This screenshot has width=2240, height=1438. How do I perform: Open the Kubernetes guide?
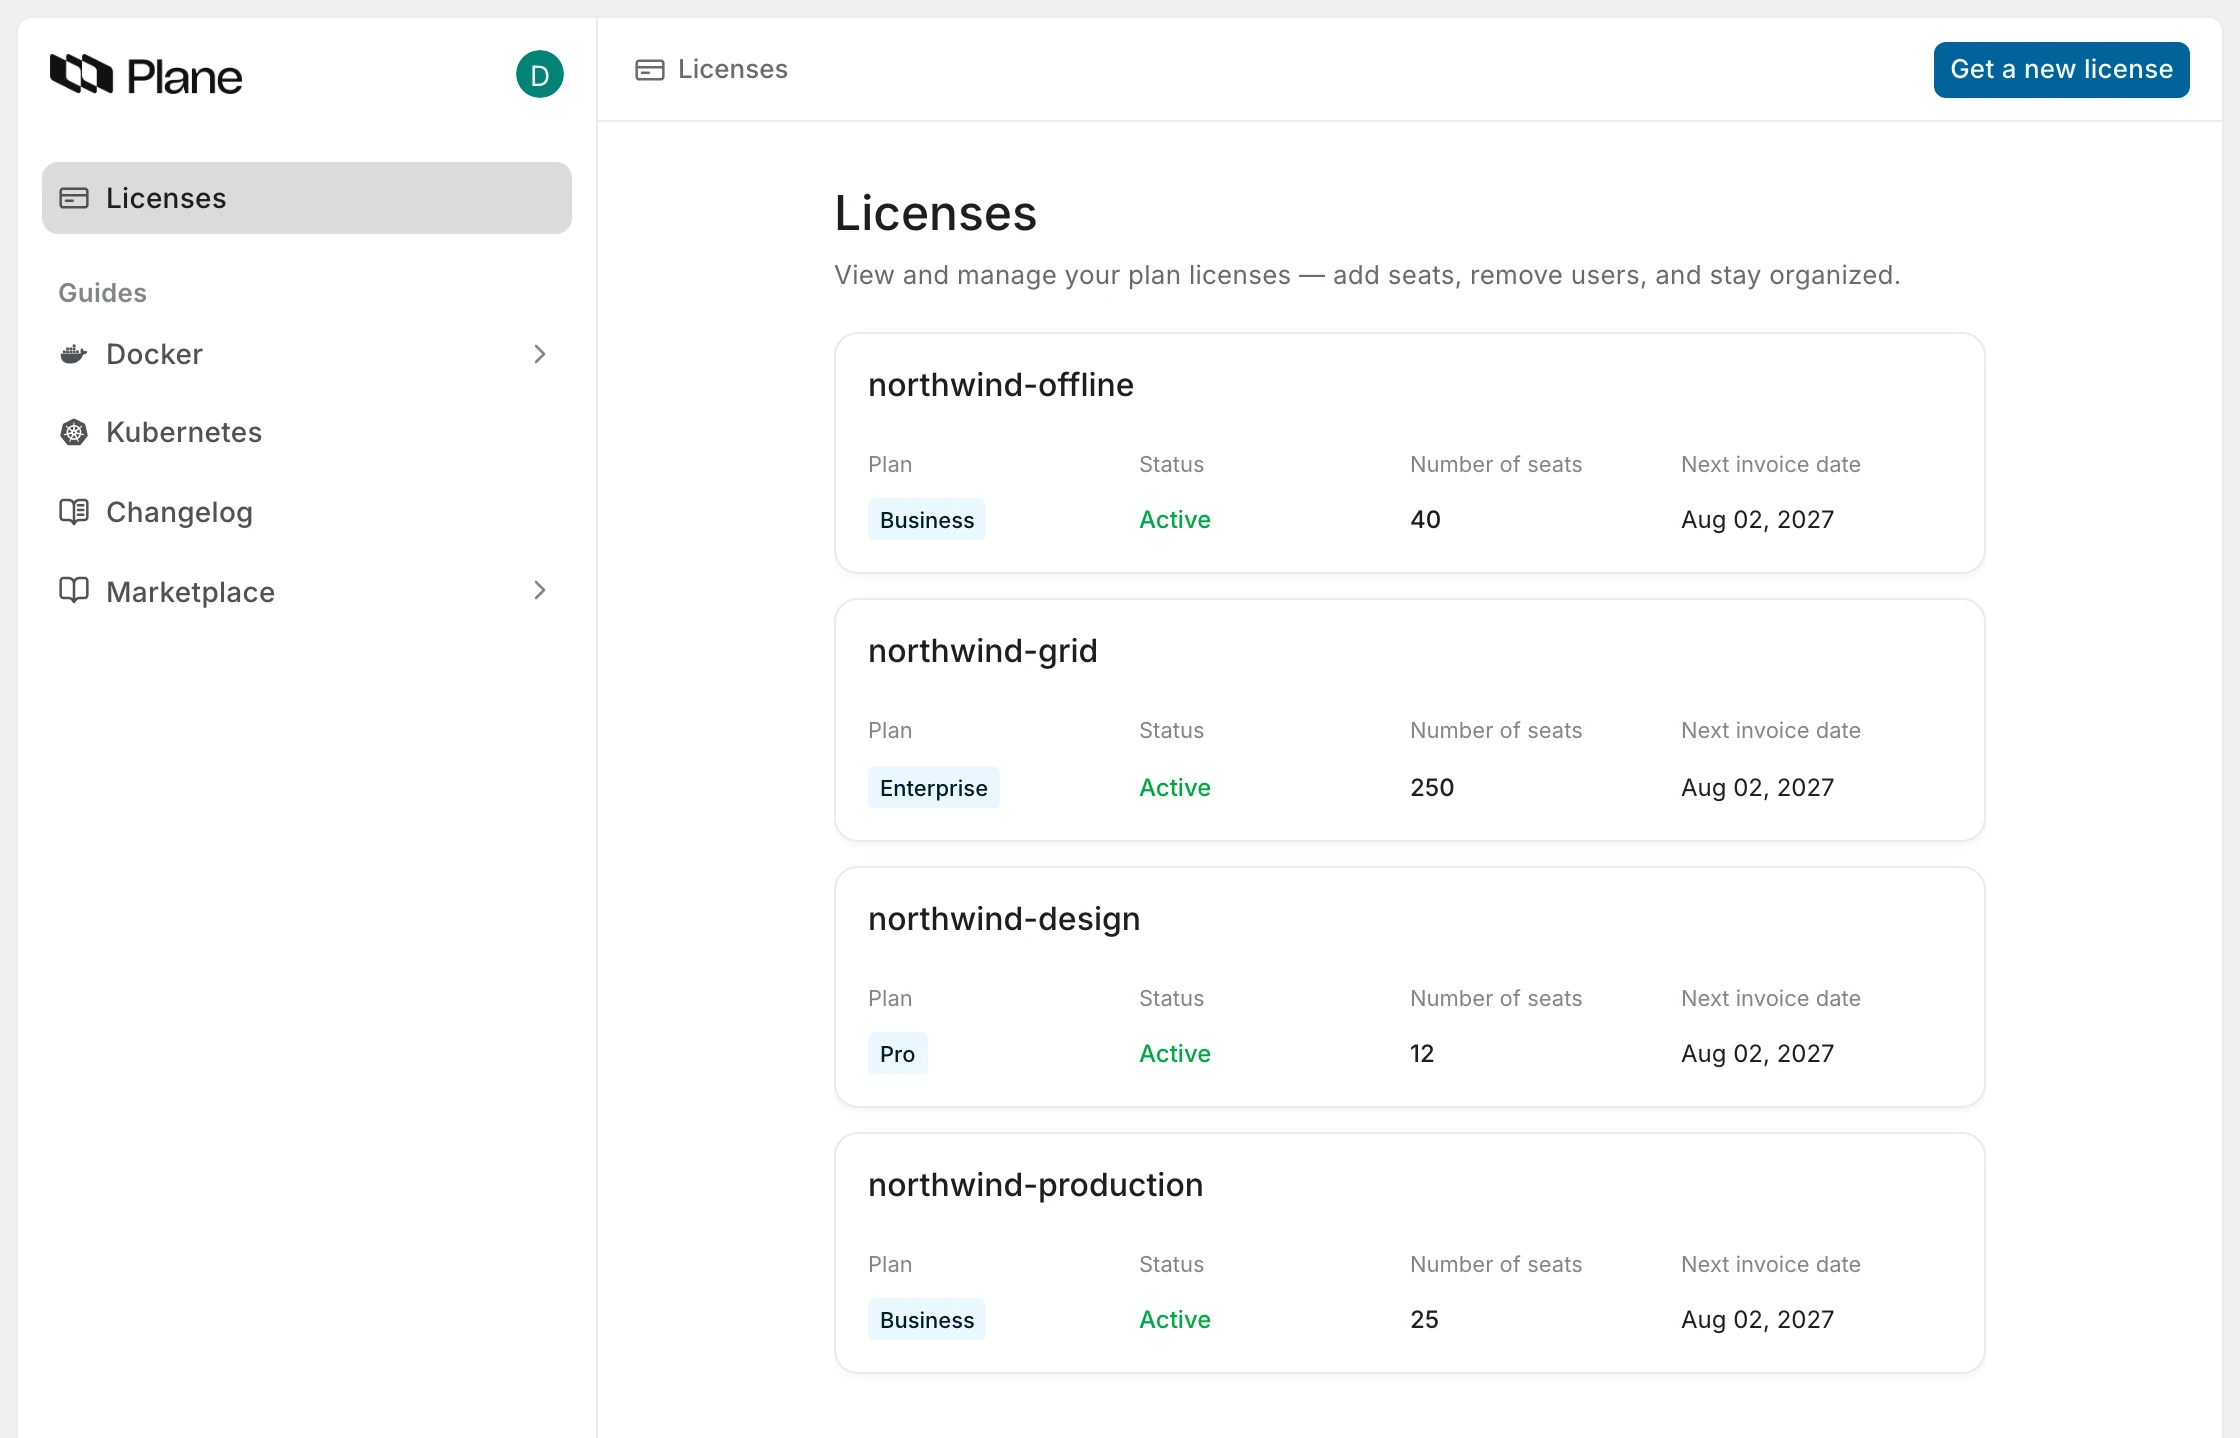coord(307,432)
